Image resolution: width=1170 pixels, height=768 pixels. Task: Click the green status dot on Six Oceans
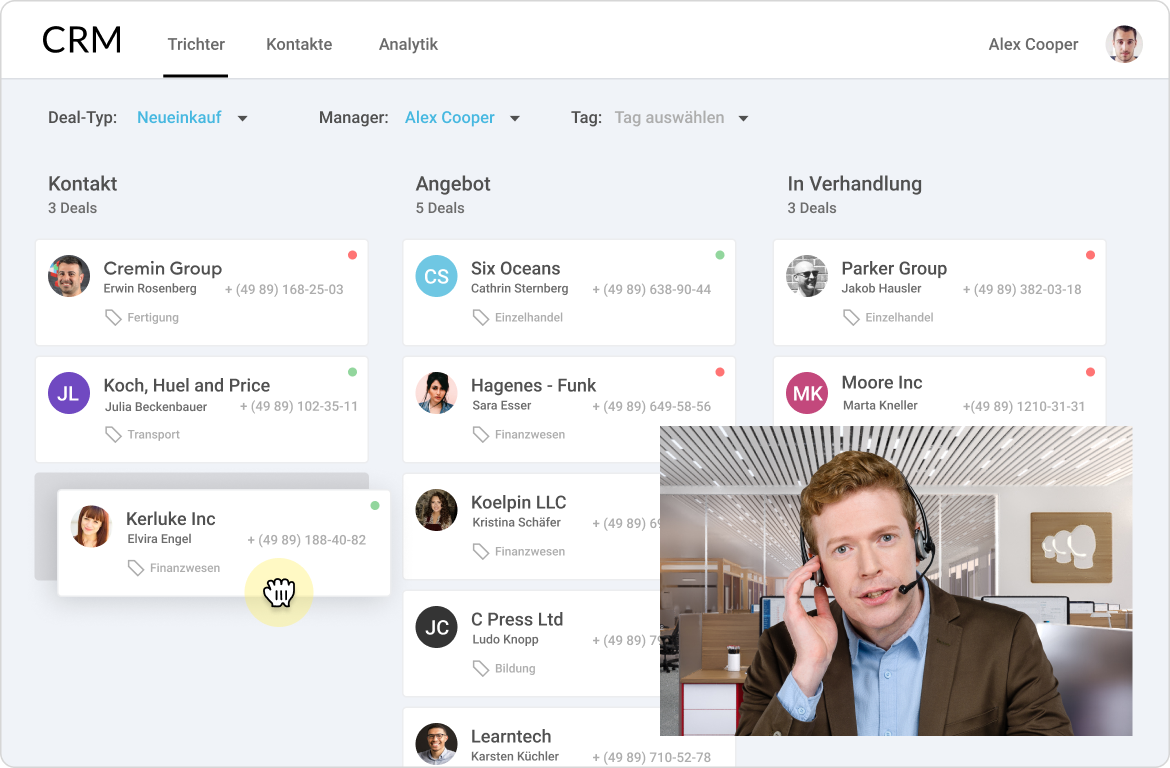(720, 255)
